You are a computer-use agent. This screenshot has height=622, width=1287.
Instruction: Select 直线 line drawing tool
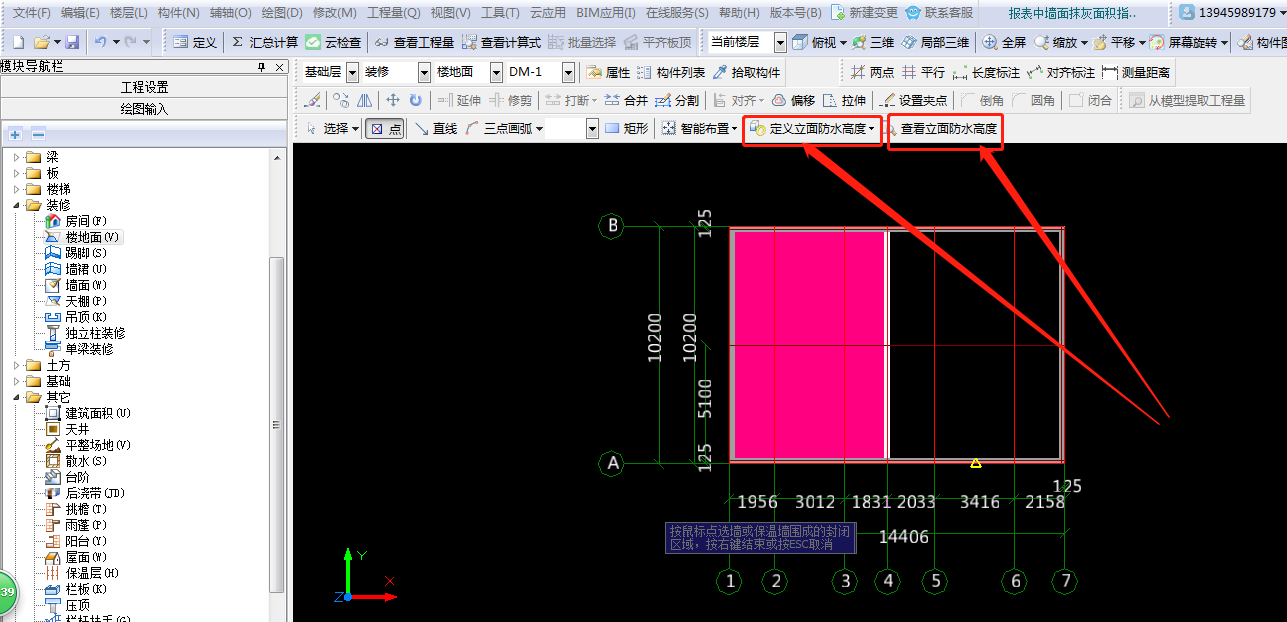pos(436,128)
